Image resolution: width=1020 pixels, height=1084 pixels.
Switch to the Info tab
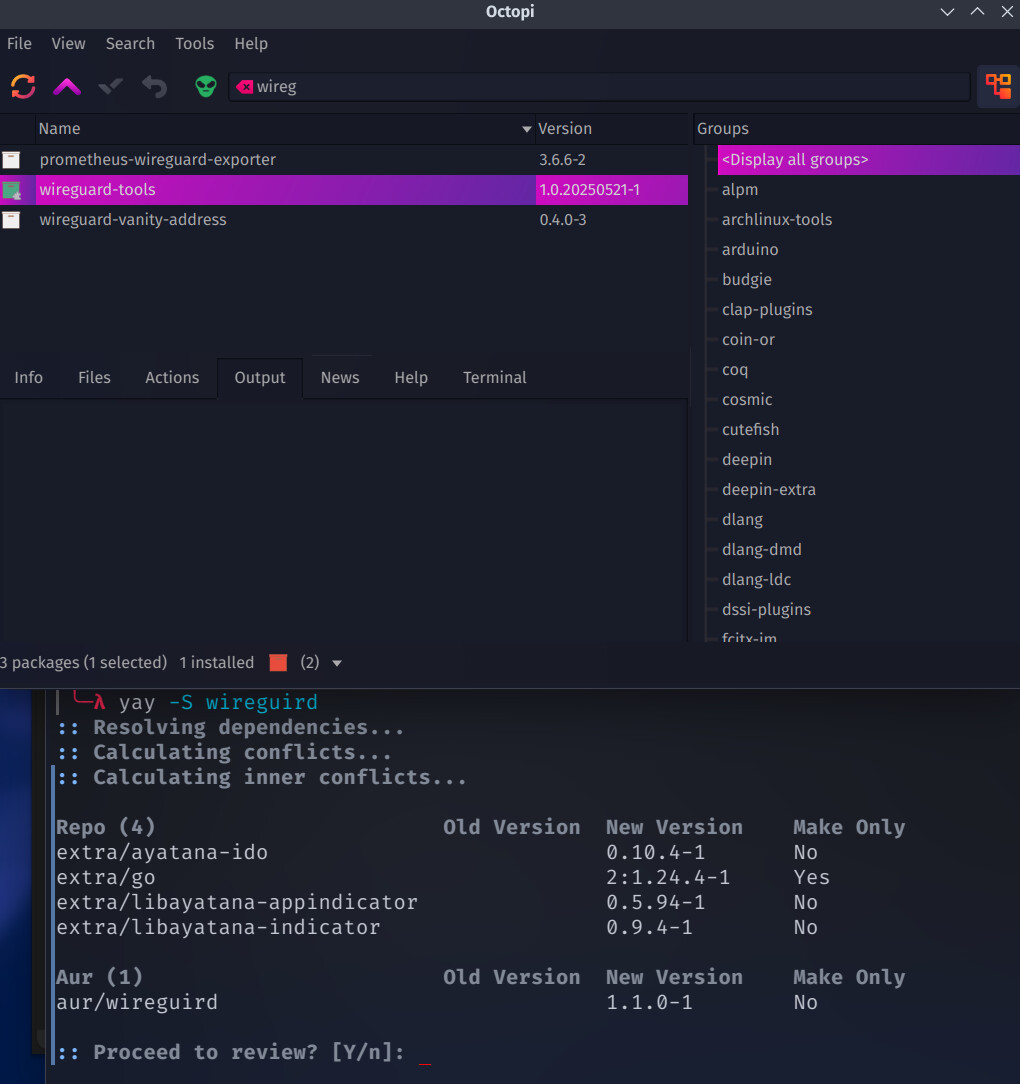click(x=28, y=377)
